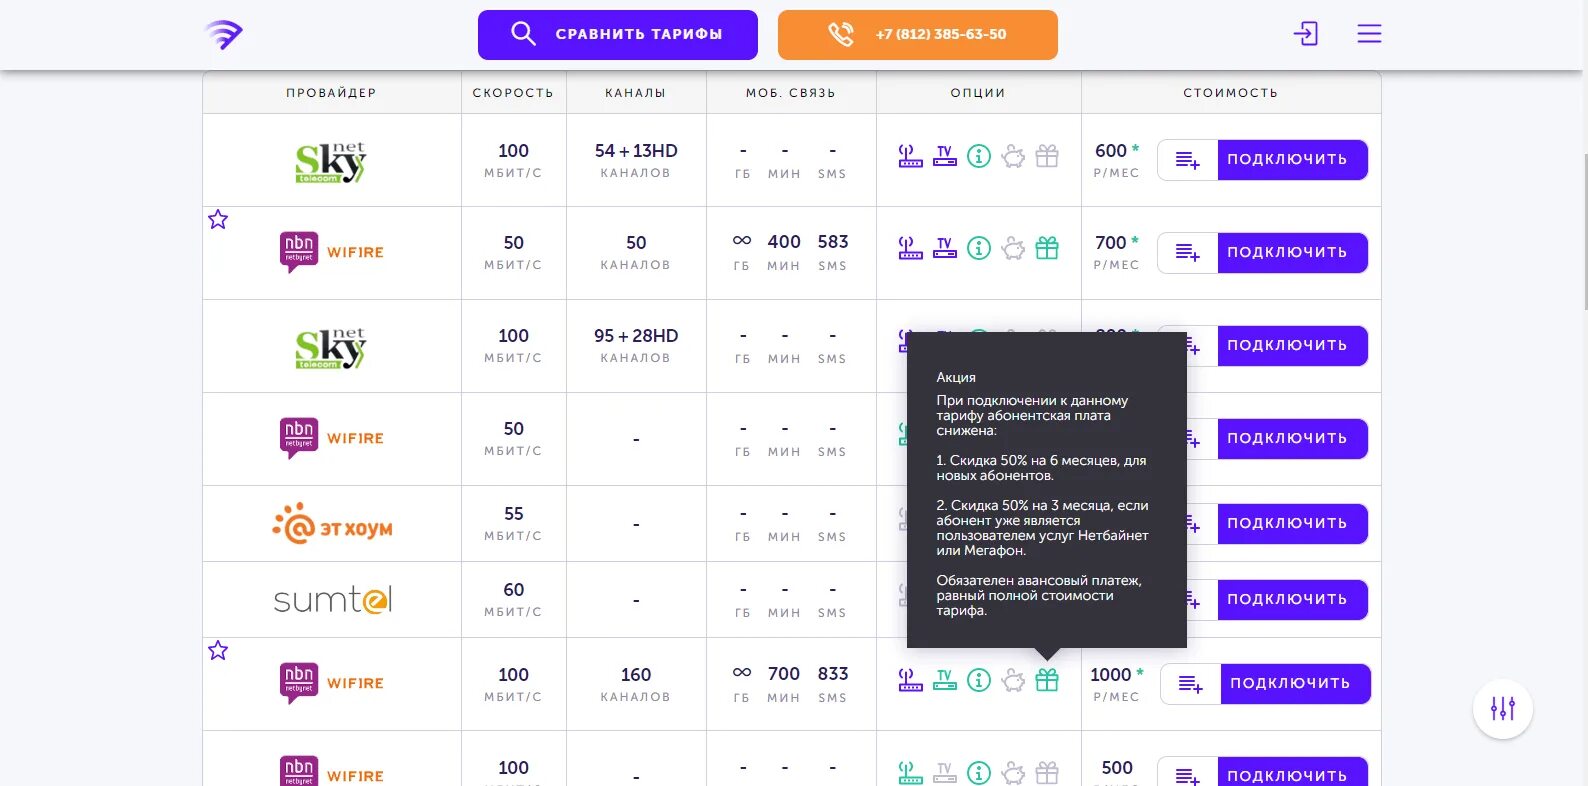This screenshot has width=1588, height=786.
Task: Toggle the favorite star on the 1000 ₽ Wifire tariff
Action: (218, 651)
